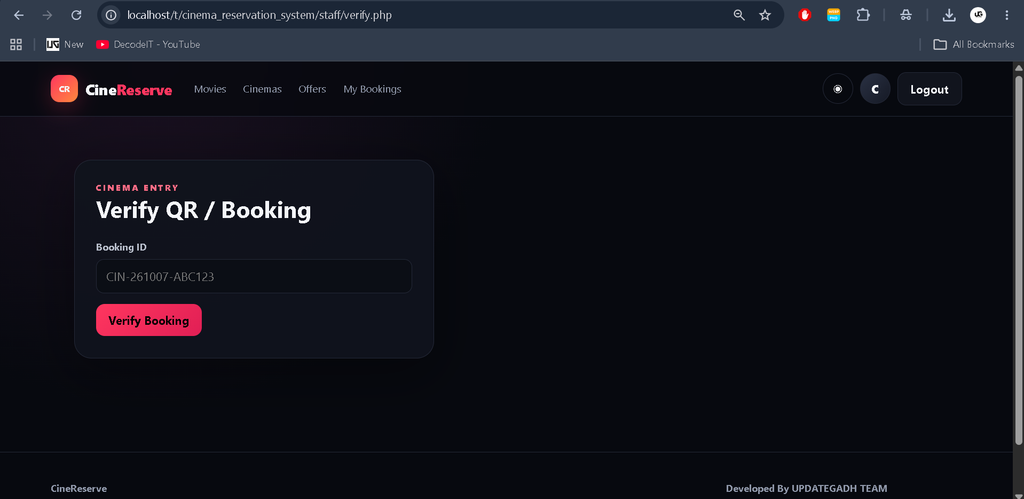
Task: Click the footer CineReserve text
Action: tap(79, 489)
